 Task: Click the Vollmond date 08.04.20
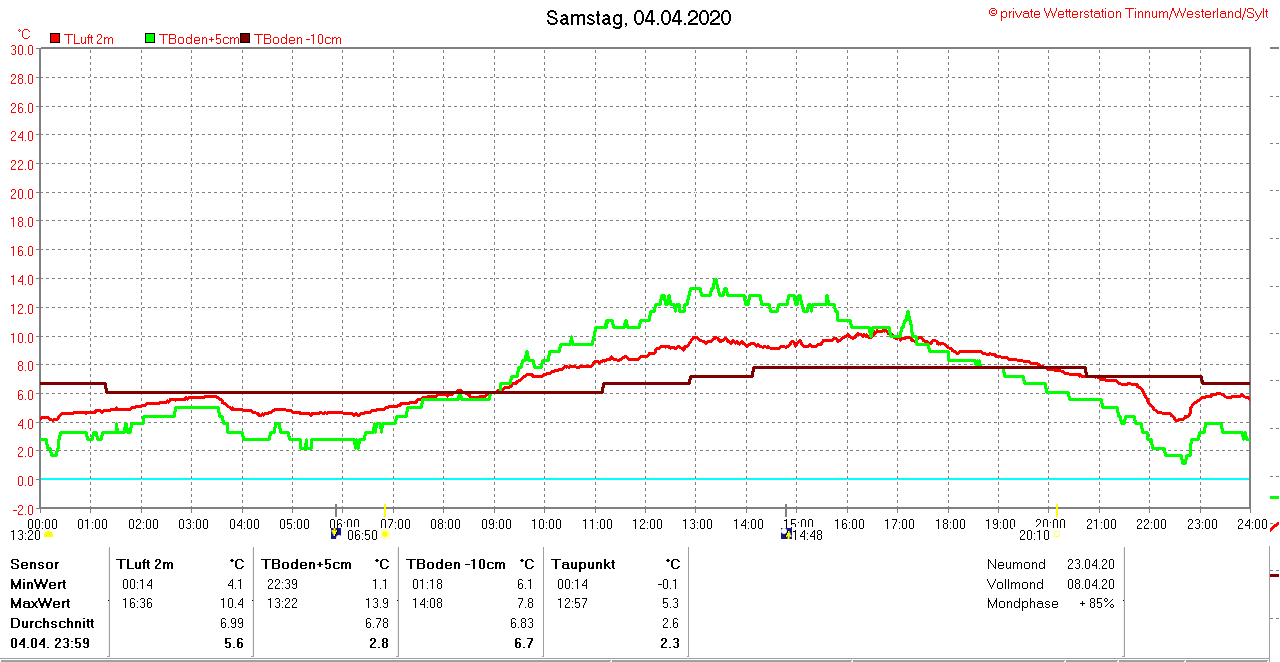(1092, 584)
